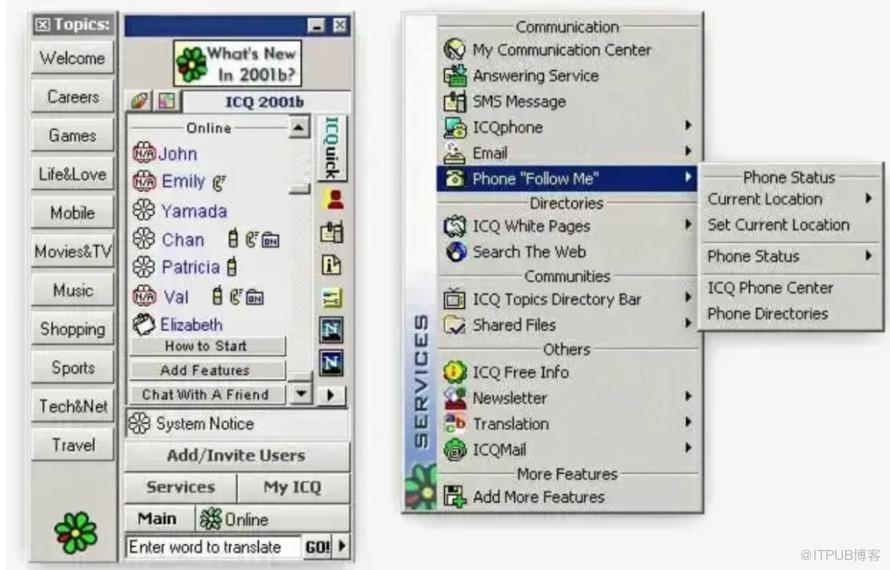The image size is (890, 570).
Task: Click the 'Enter word to translate' field
Action: (213, 547)
